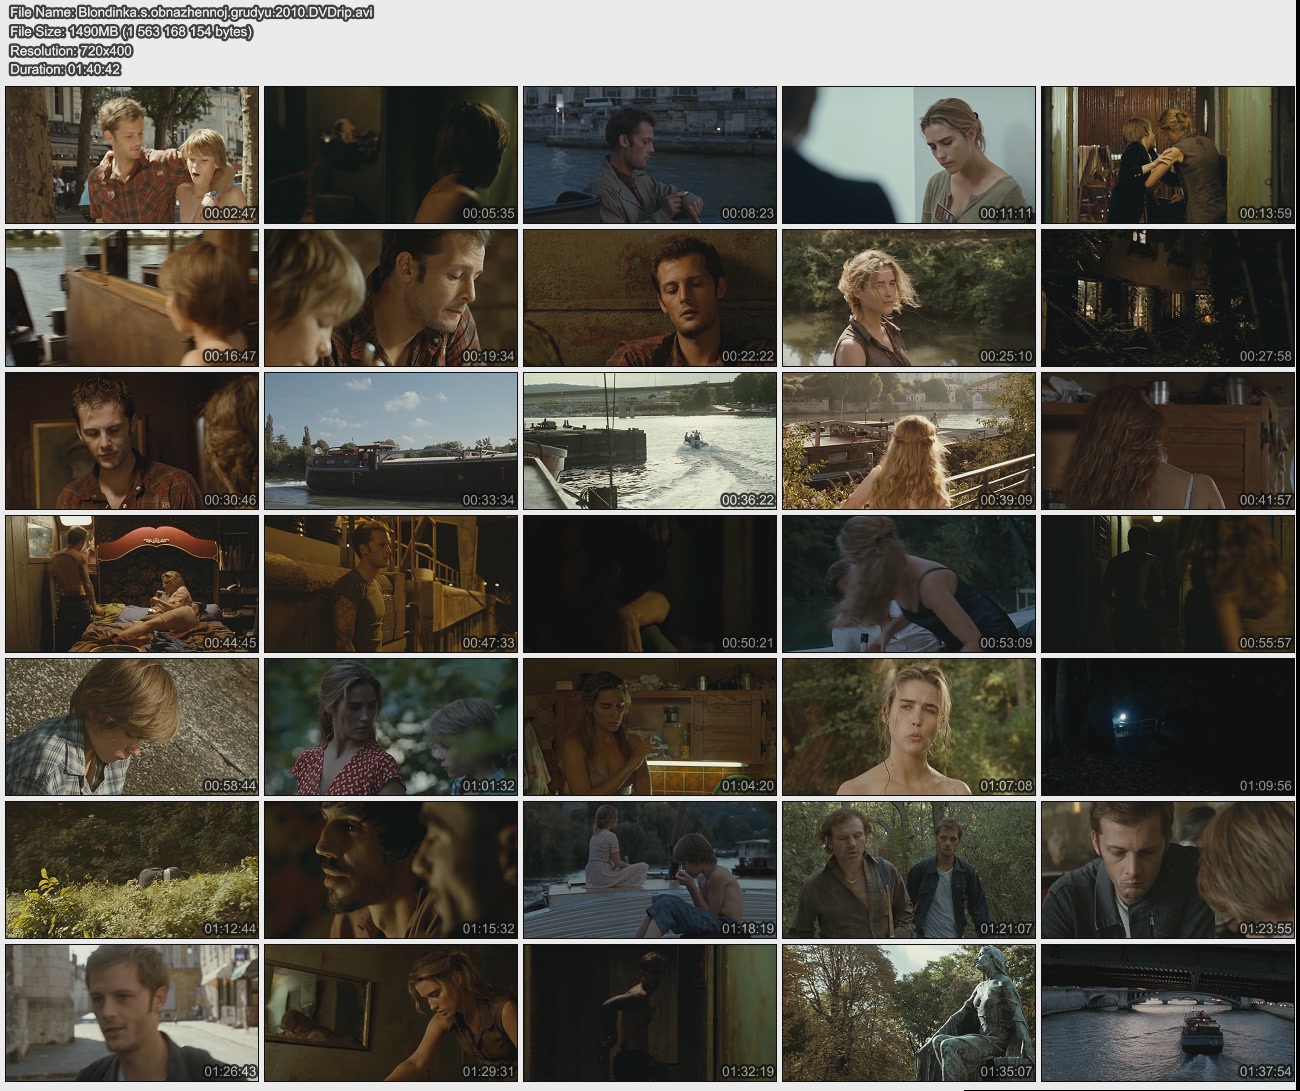1300x1091 pixels.
Task: Select the frame marked 00:22:22
Action: pyautogui.click(x=650, y=298)
